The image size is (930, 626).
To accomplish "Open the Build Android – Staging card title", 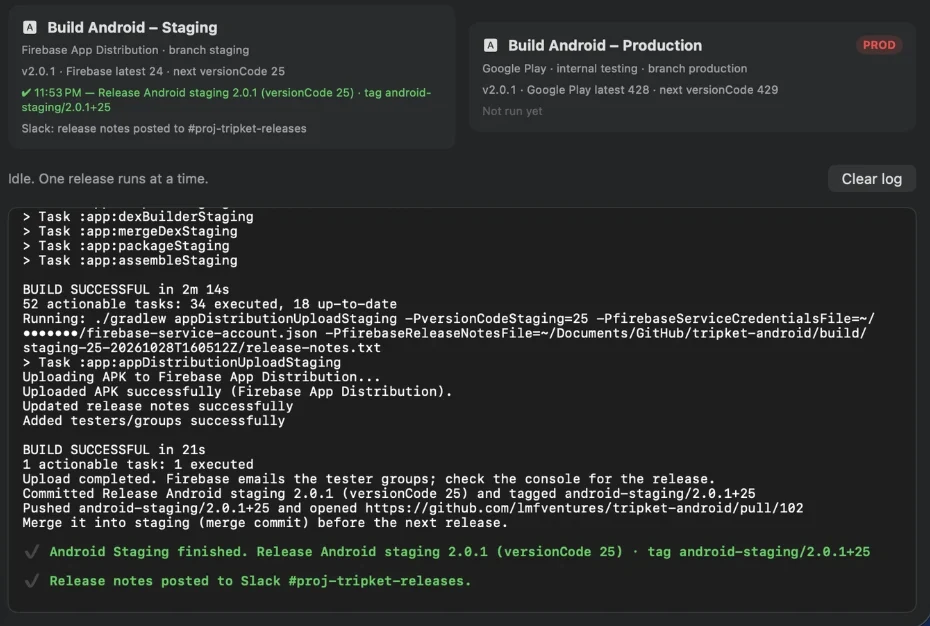I will click(x=132, y=27).
